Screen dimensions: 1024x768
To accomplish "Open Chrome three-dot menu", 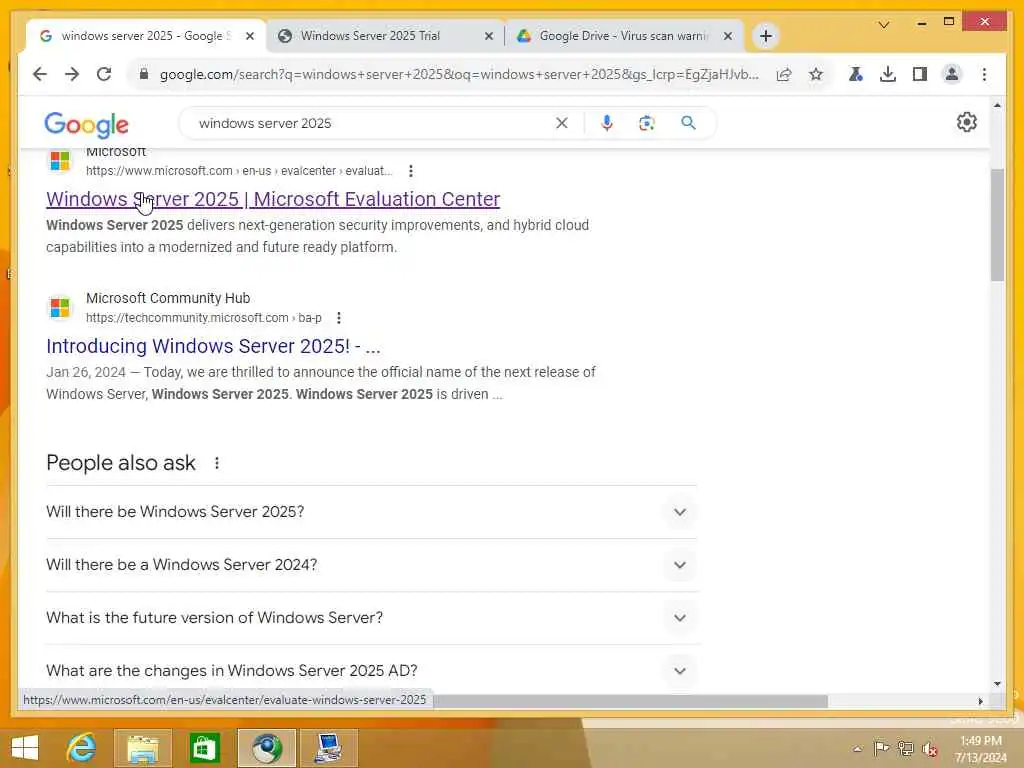I will coord(984,74).
